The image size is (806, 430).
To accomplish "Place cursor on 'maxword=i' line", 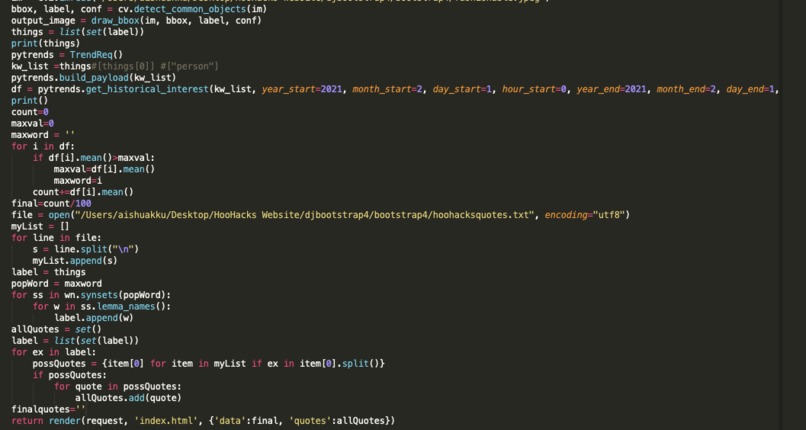I will tap(78, 180).
